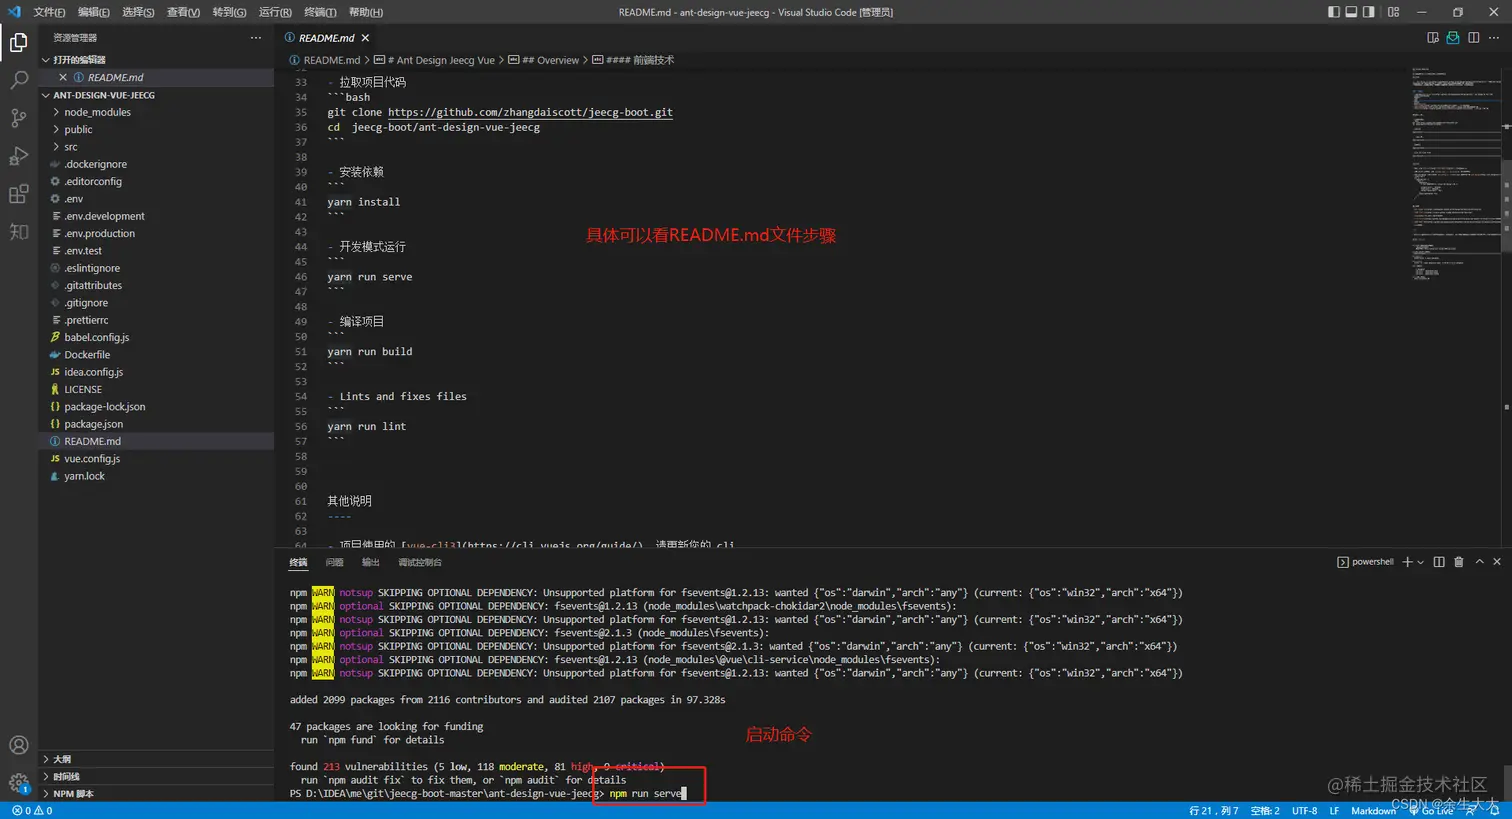
Task: Open Explorer panel More Actions ellipsis
Action: pyautogui.click(x=256, y=38)
